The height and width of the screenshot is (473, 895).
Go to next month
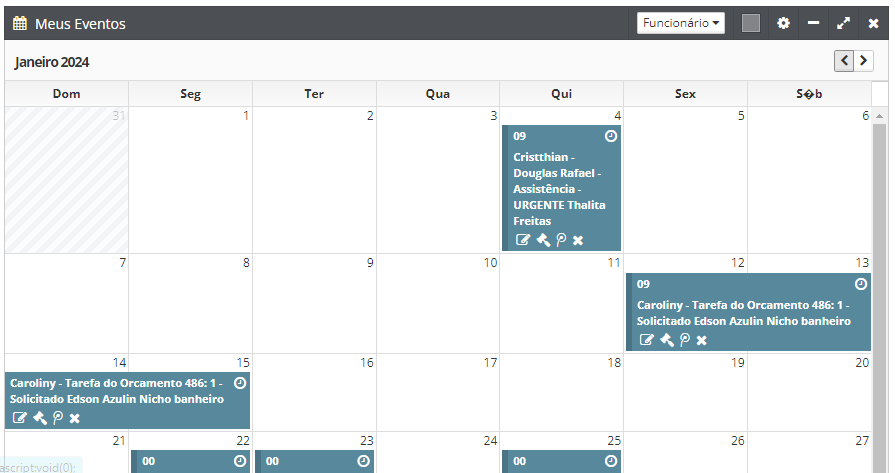click(863, 61)
